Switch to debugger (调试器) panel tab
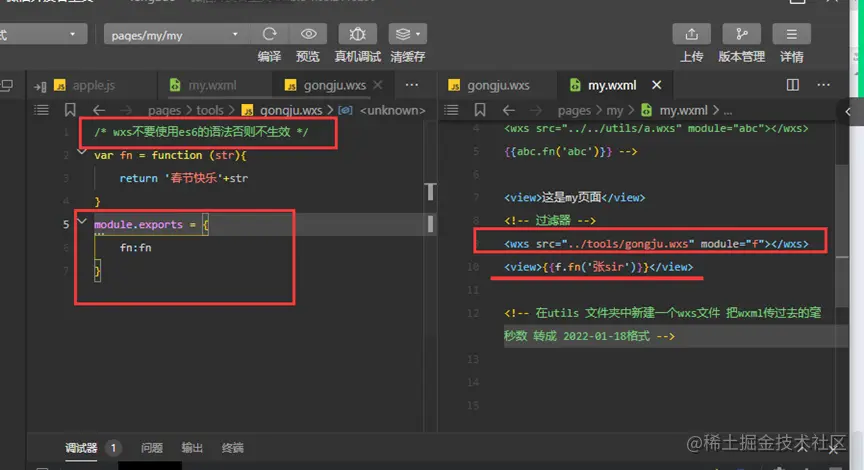 point(81,448)
